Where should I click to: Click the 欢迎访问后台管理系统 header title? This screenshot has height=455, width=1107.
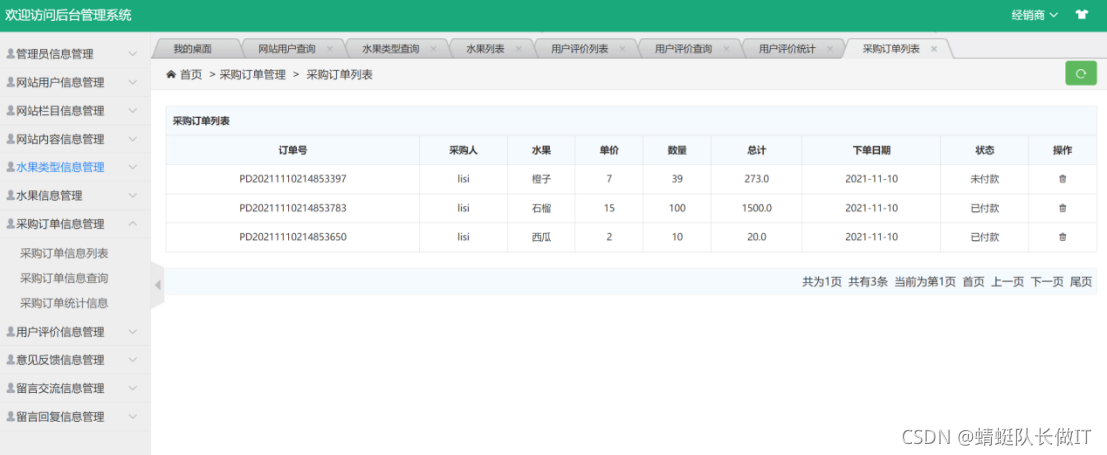[x=68, y=15]
